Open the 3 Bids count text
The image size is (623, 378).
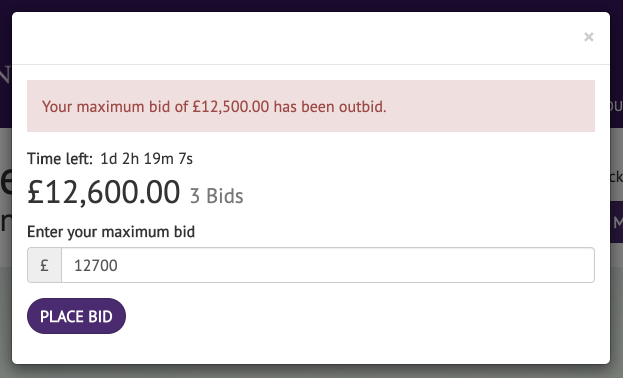(217, 196)
